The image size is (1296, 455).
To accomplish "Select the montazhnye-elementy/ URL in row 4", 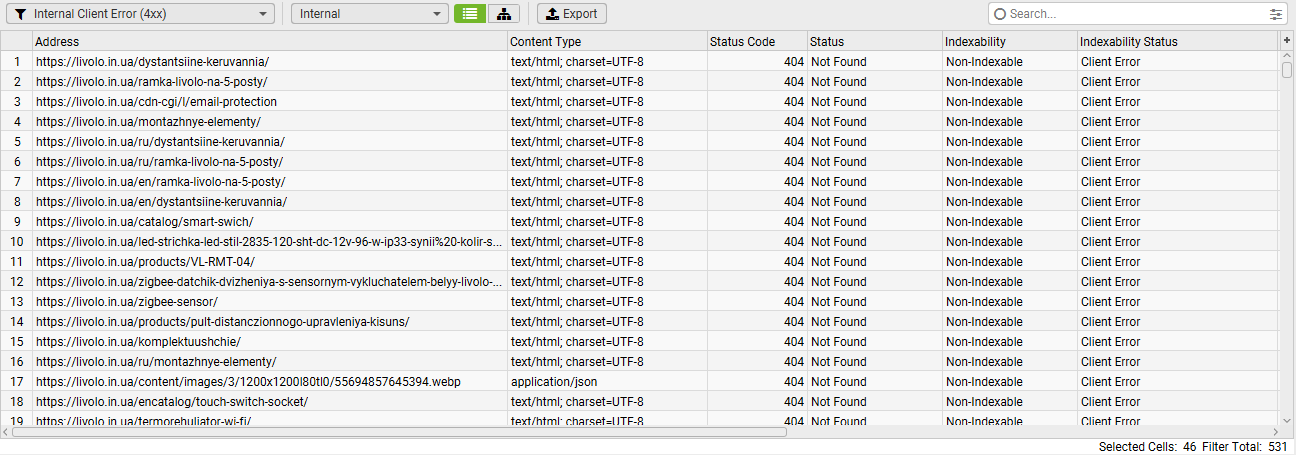I will coord(148,122).
